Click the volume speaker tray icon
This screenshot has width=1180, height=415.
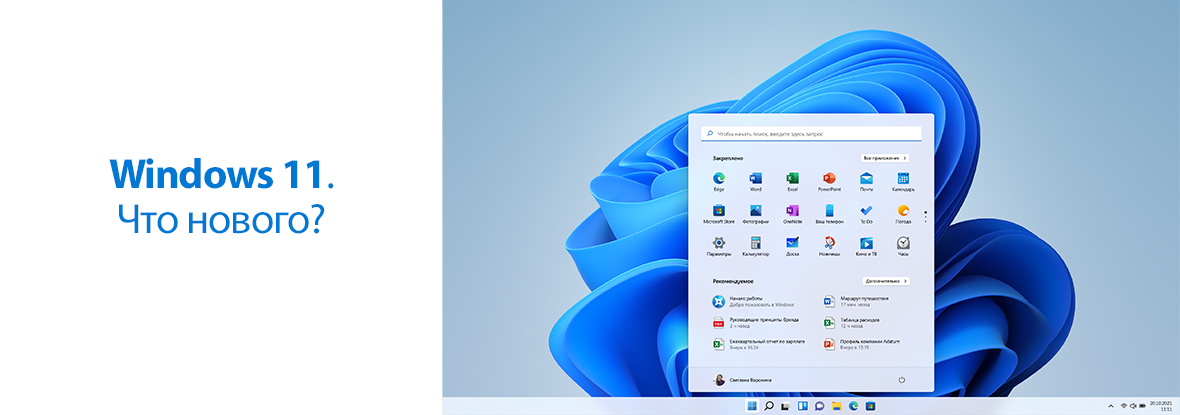tap(1133, 406)
